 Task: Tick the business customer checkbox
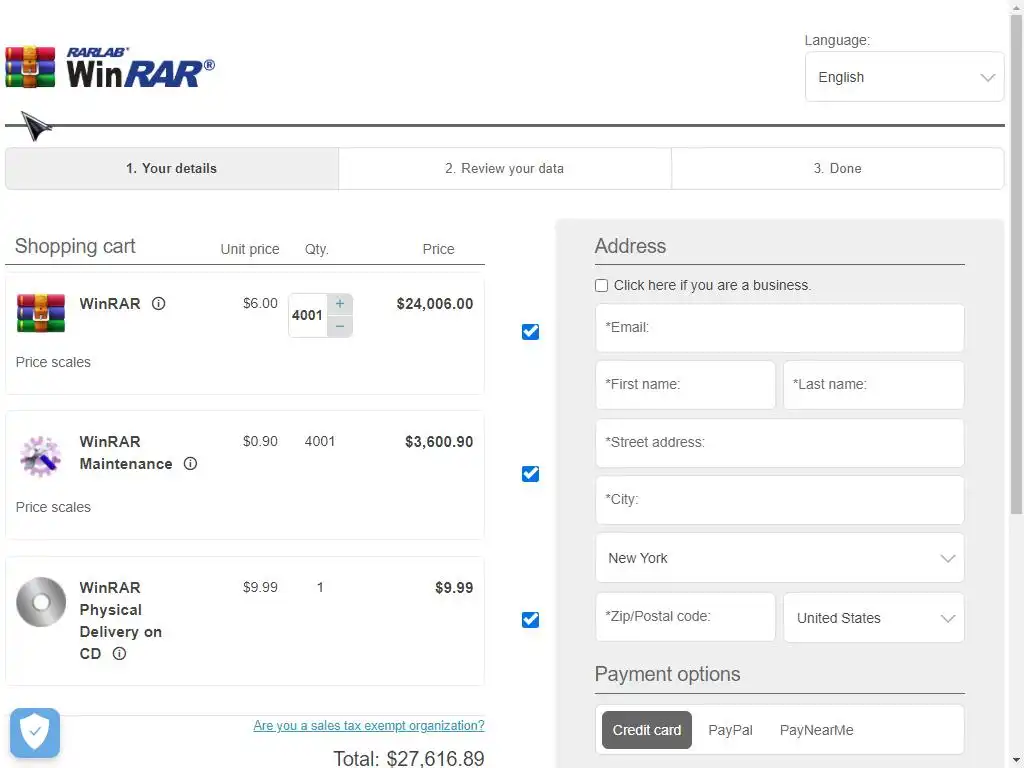tap(601, 285)
